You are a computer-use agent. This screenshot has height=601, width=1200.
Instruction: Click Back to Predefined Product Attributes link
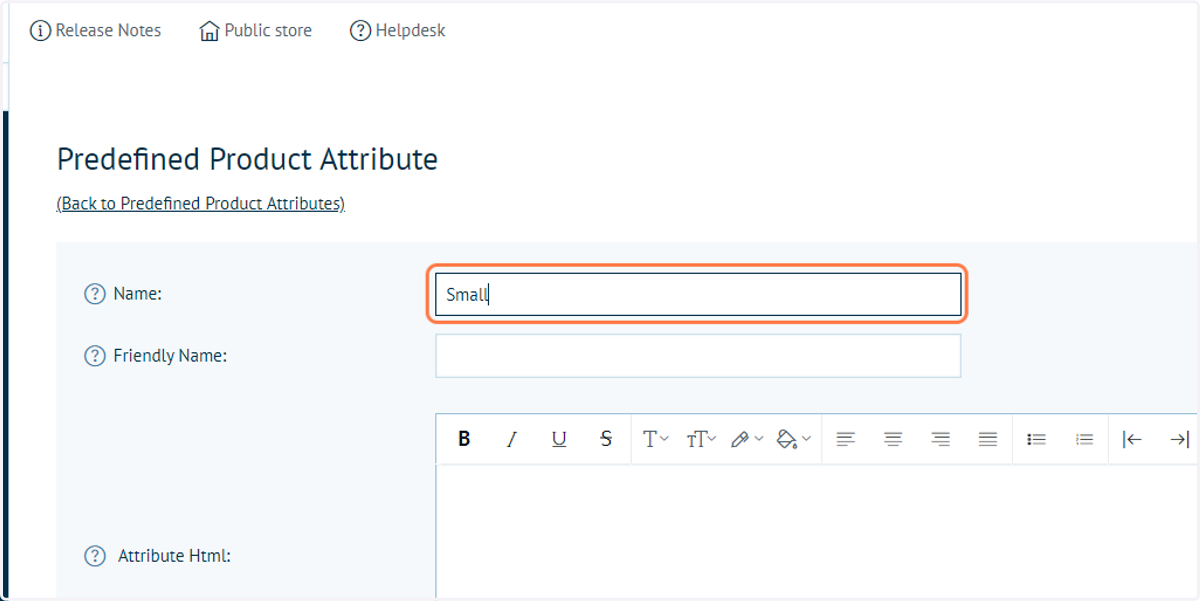201,204
